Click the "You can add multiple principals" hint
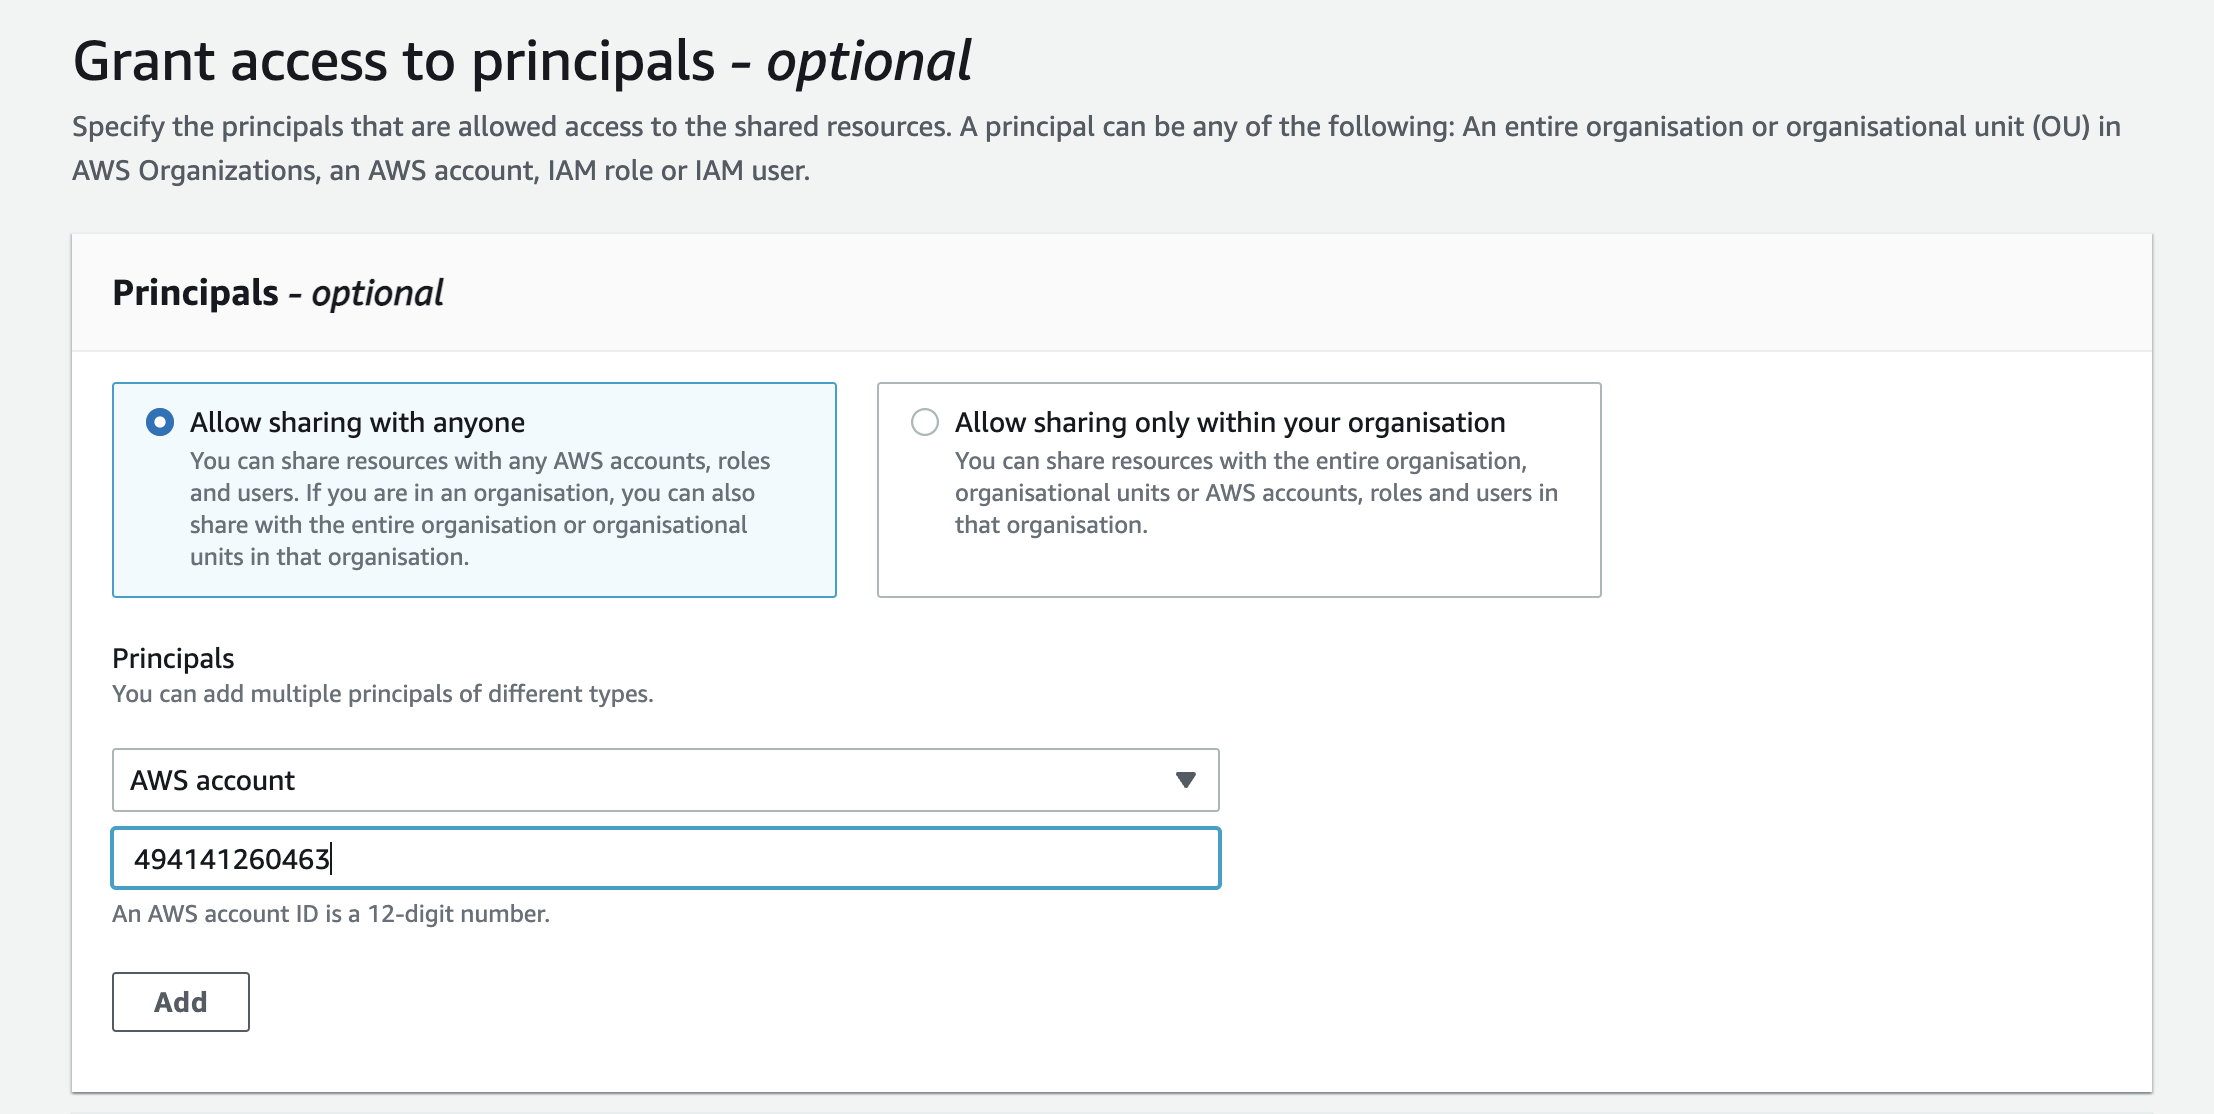This screenshot has height=1114, width=2214. (x=382, y=694)
